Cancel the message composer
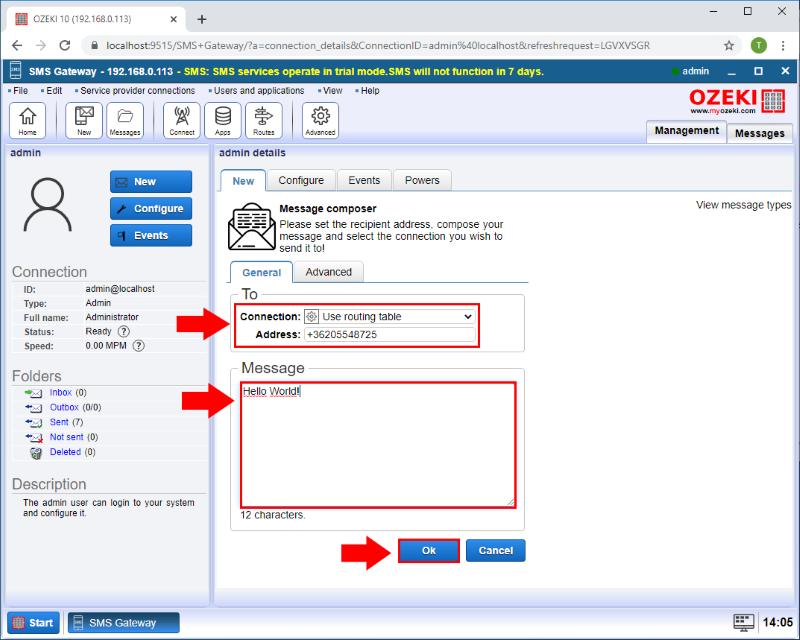 point(495,551)
